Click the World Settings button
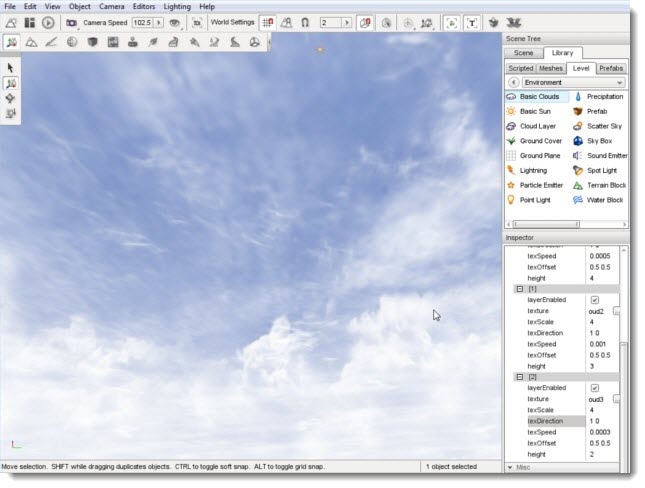 click(232, 22)
